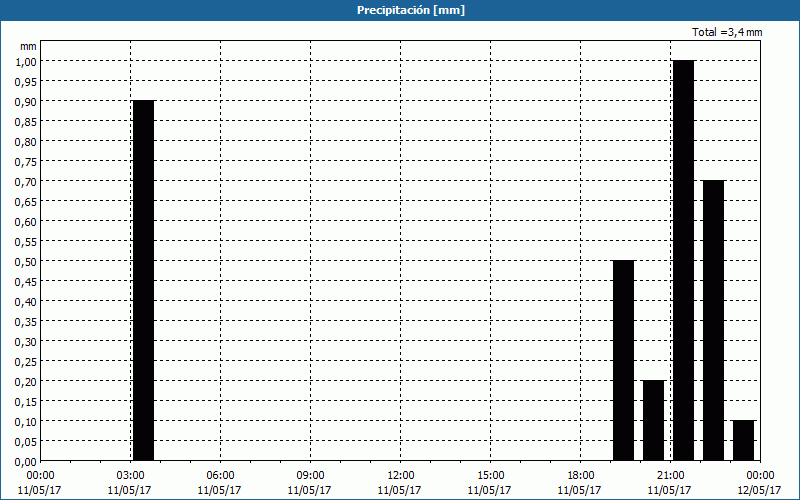This screenshot has height=500, width=800.
Task: Click the 12:00 time axis label
Action: (400, 476)
